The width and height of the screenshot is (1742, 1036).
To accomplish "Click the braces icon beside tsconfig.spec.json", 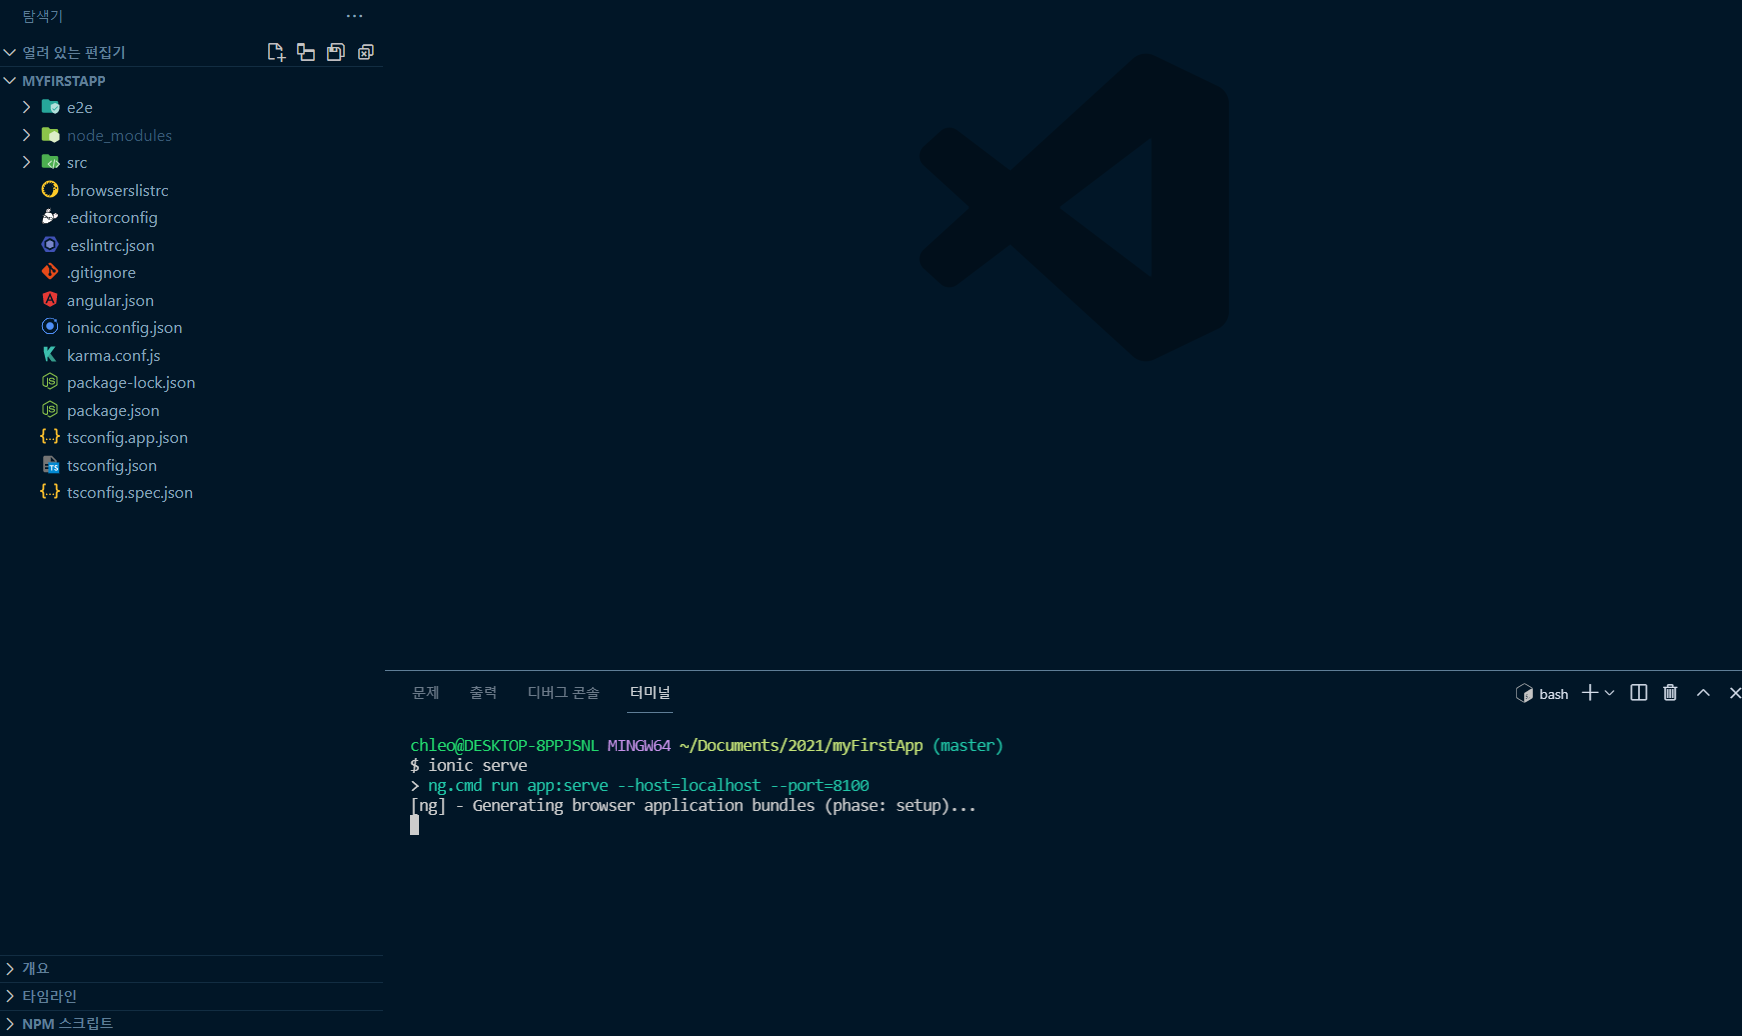I will coord(50,492).
